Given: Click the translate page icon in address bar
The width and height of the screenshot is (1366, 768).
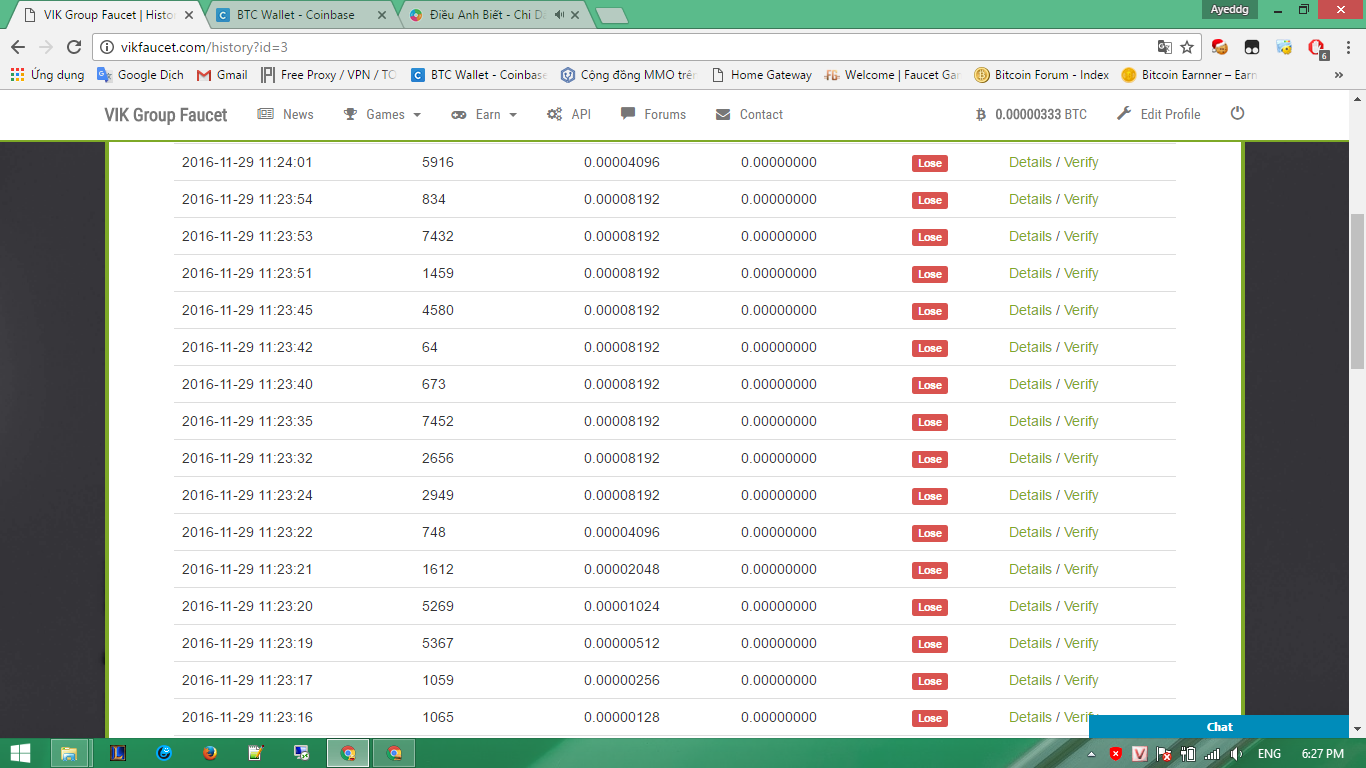Looking at the screenshot, I should (1164, 47).
